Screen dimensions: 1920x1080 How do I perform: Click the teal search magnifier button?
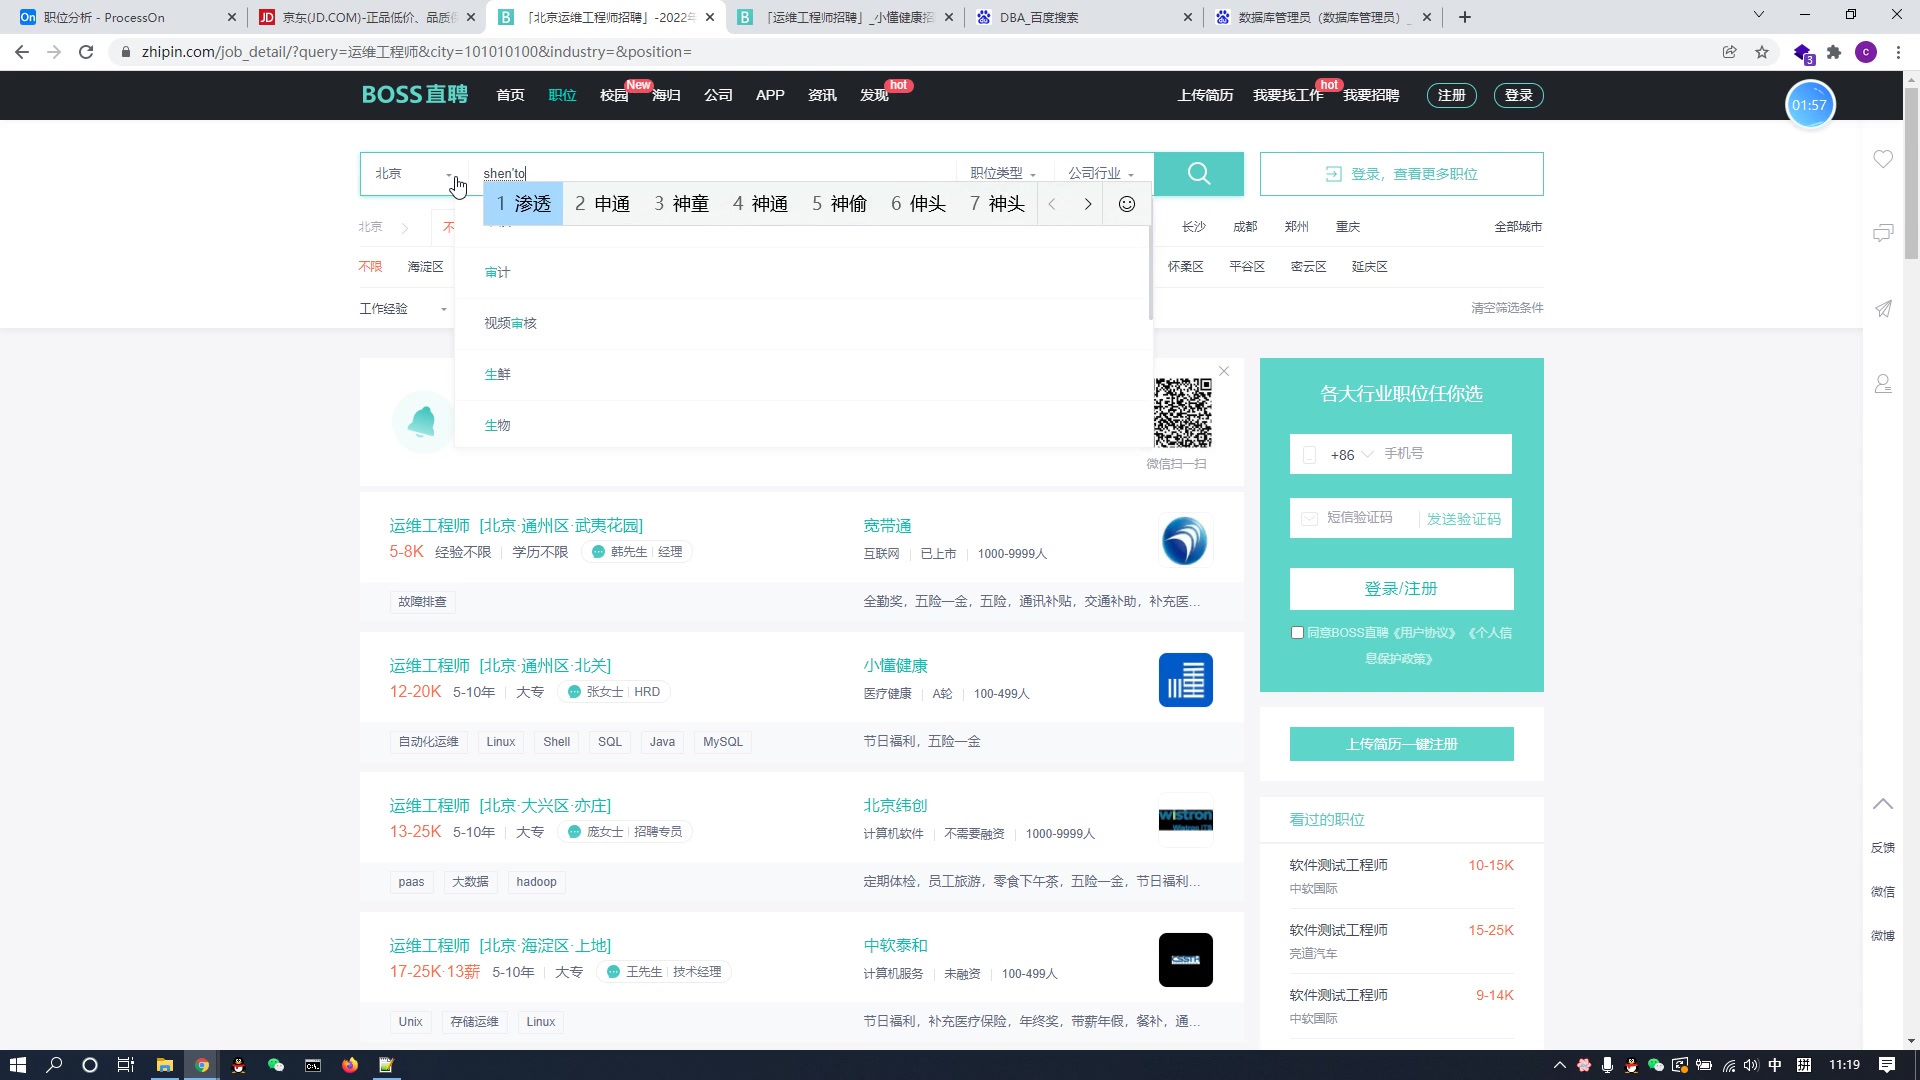pyautogui.click(x=1199, y=174)
